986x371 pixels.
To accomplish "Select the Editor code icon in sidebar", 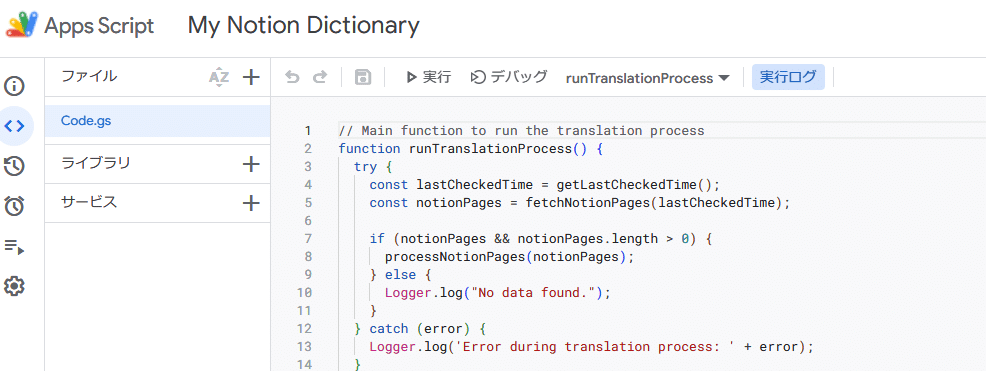I will (14, 126).
